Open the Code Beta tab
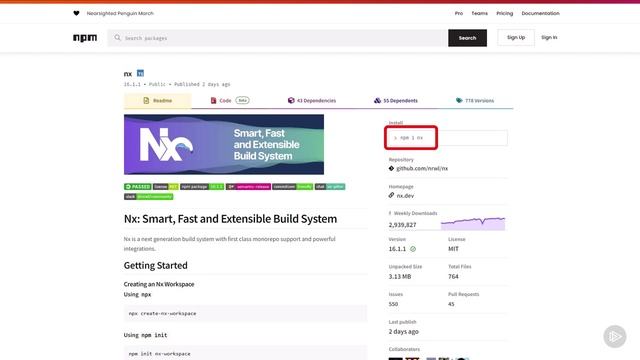640x360 pixels. [x=230, y=100]
